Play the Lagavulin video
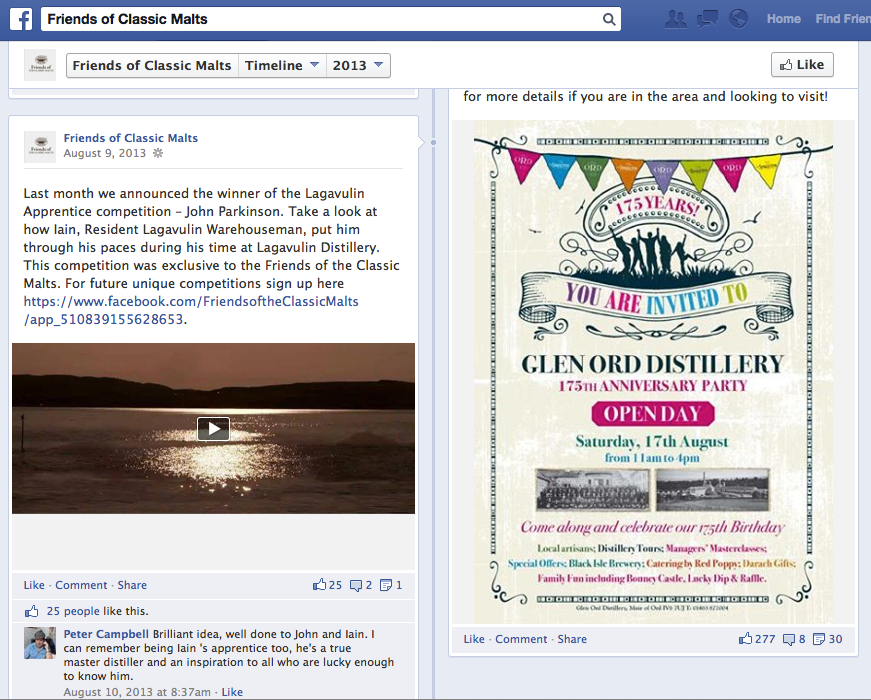Screen dimensions: 871x700 click(213, 428)
